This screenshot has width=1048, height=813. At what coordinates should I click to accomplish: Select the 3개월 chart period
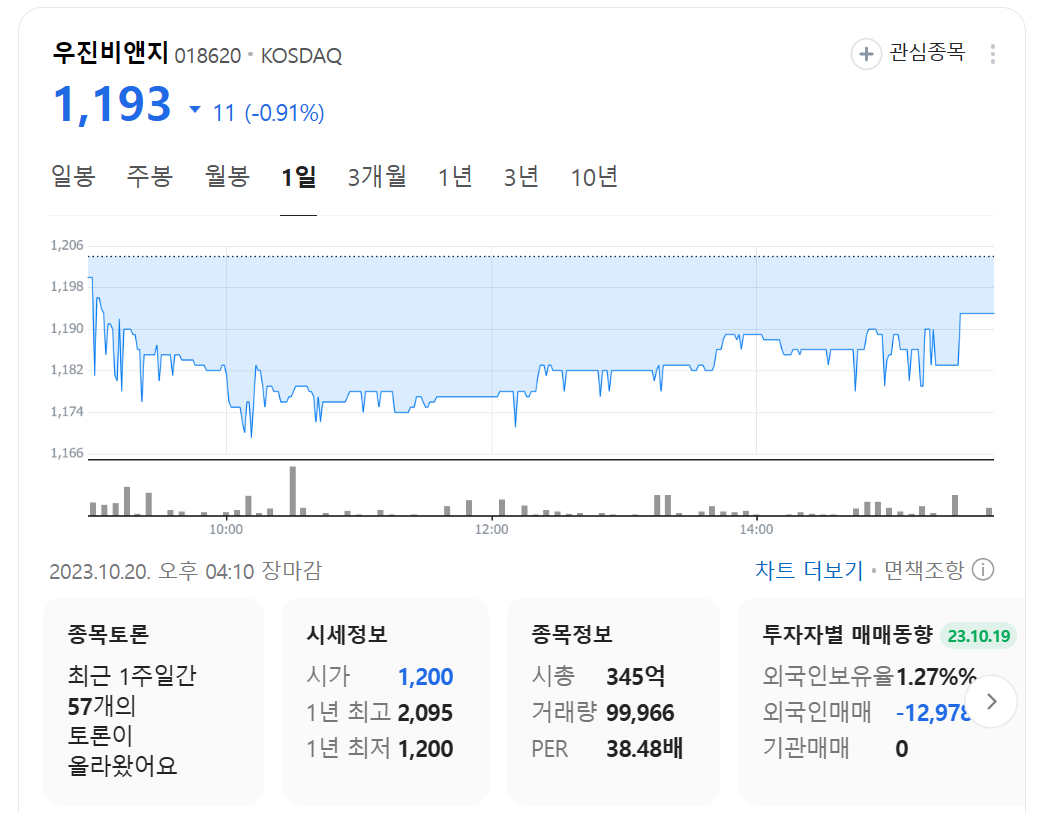click(376, 176)
